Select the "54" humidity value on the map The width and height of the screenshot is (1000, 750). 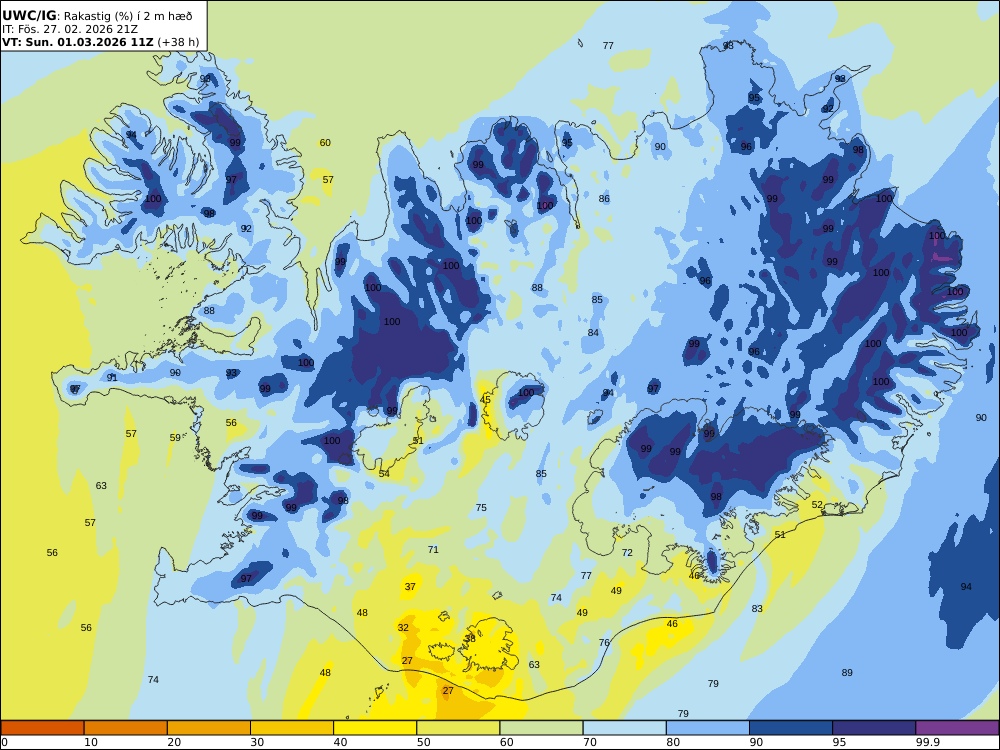click(x=384, y=473)
